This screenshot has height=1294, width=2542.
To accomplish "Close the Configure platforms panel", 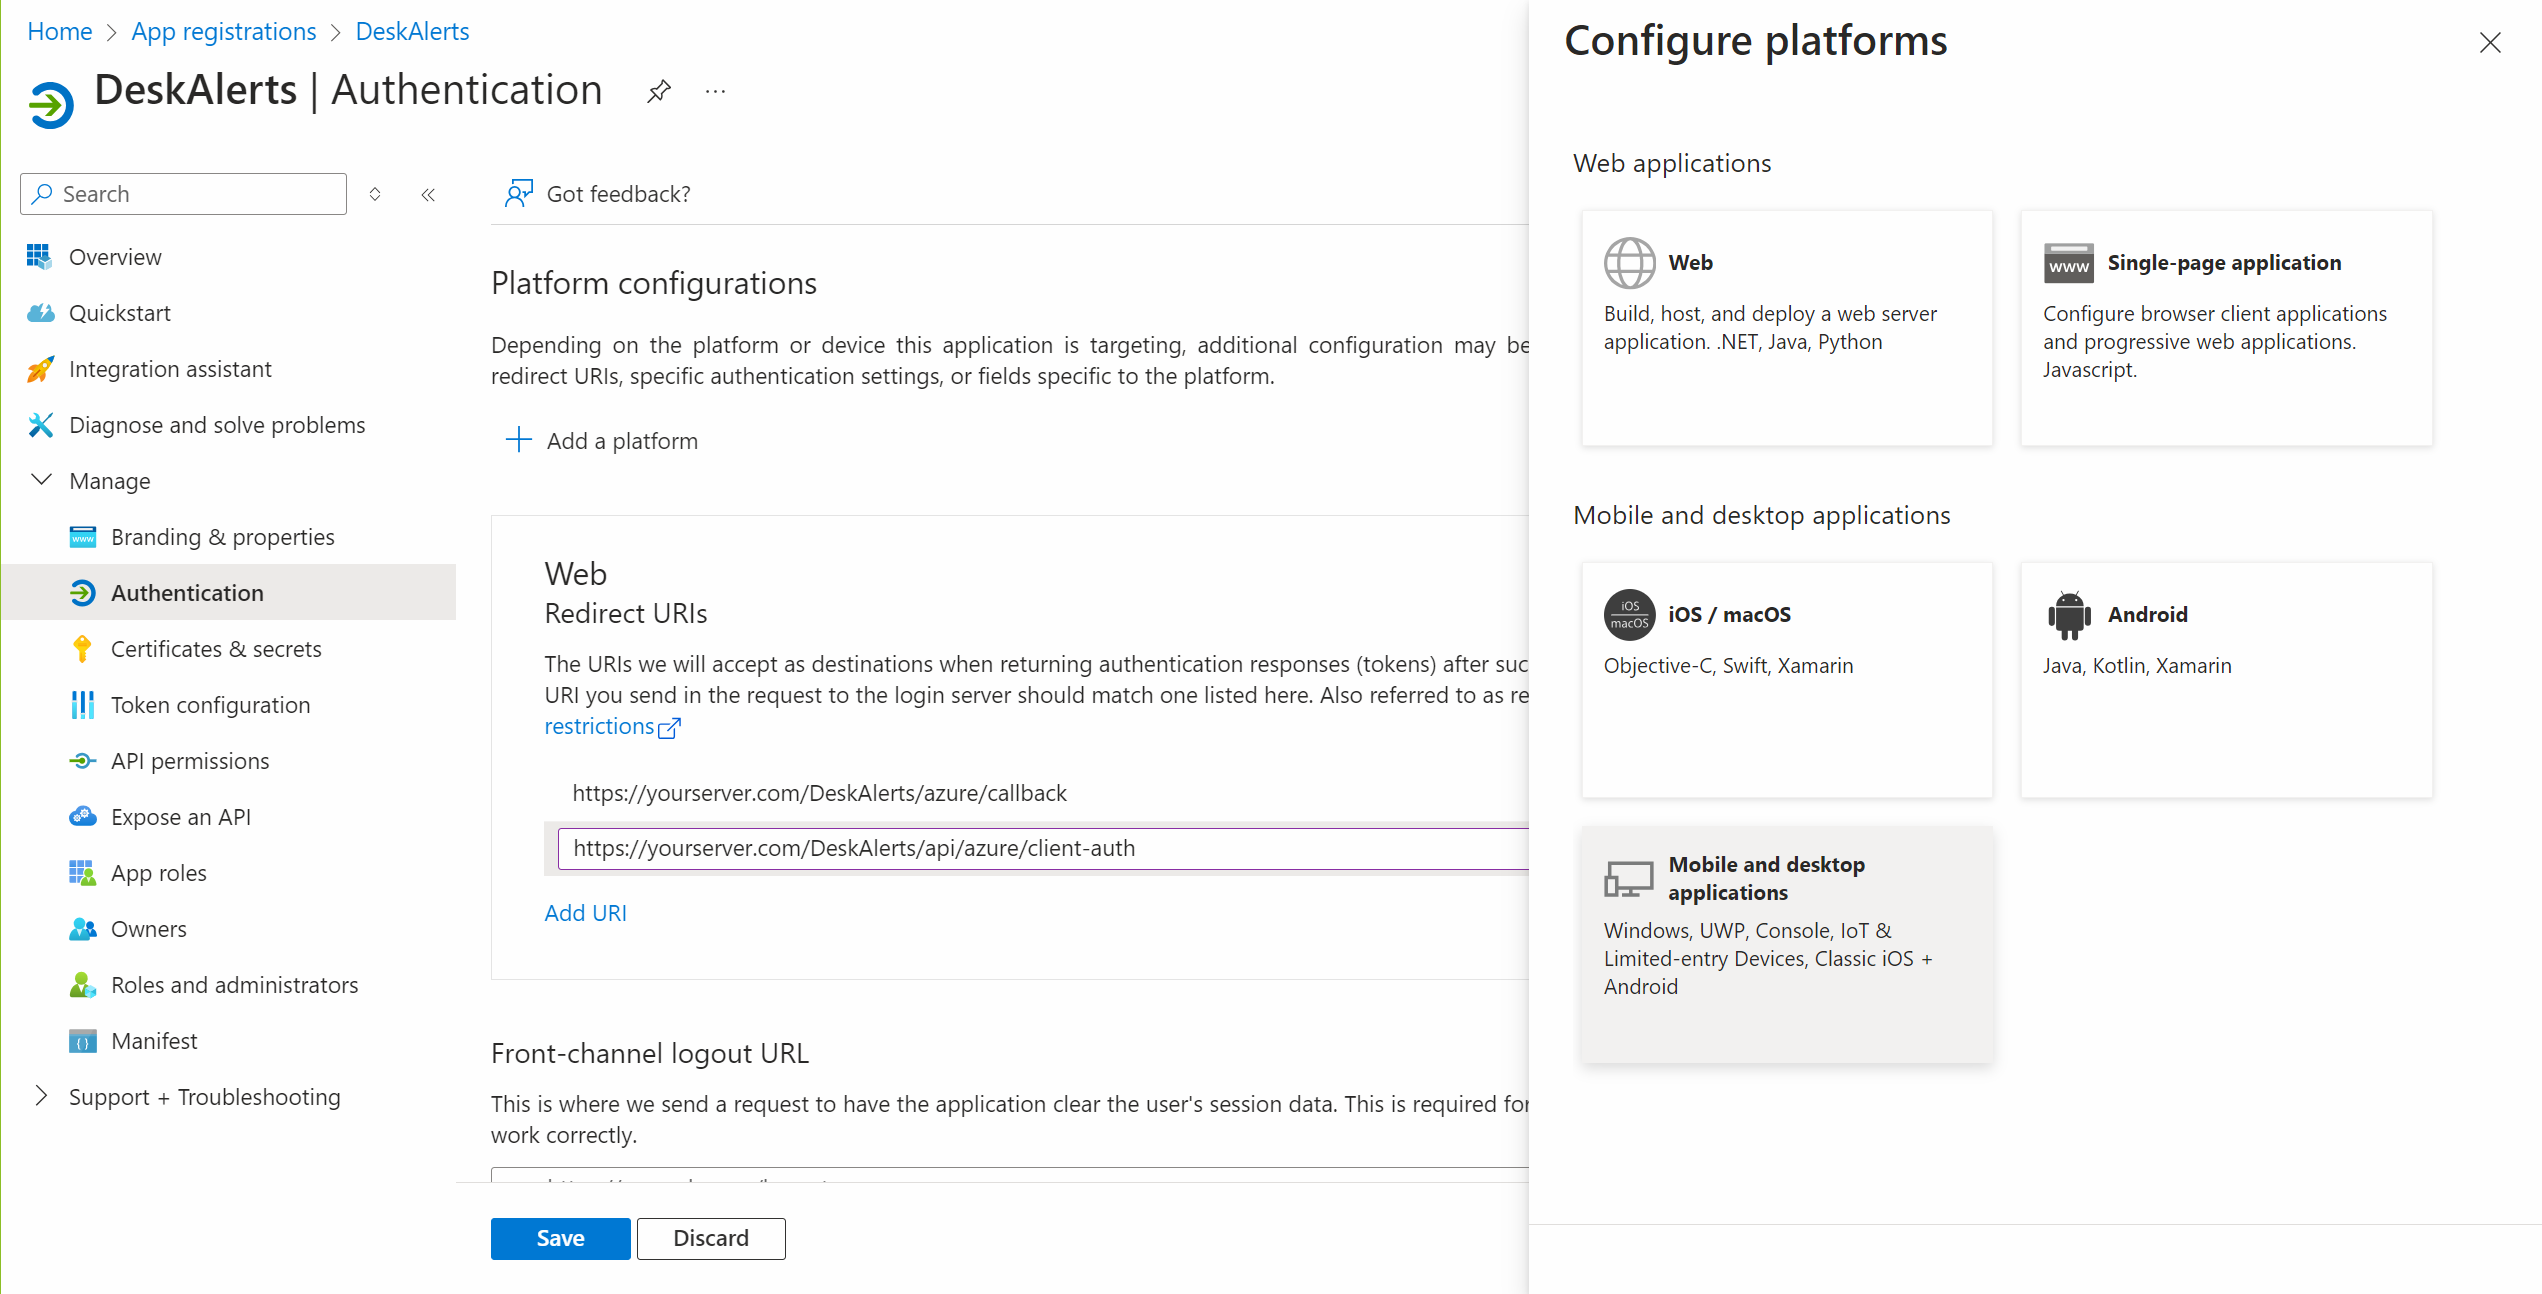I will click(2489, 43).
